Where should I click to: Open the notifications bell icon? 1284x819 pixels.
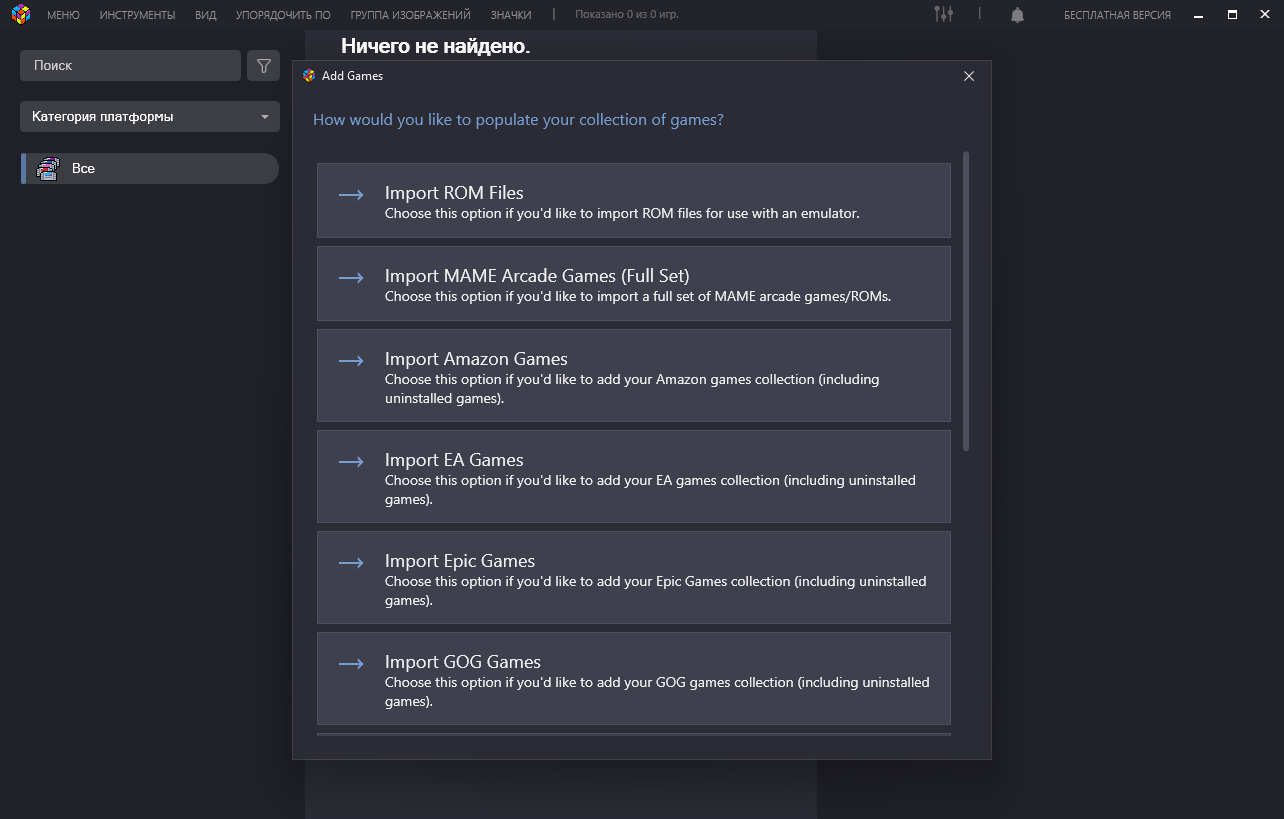(x=1017, y=15)
